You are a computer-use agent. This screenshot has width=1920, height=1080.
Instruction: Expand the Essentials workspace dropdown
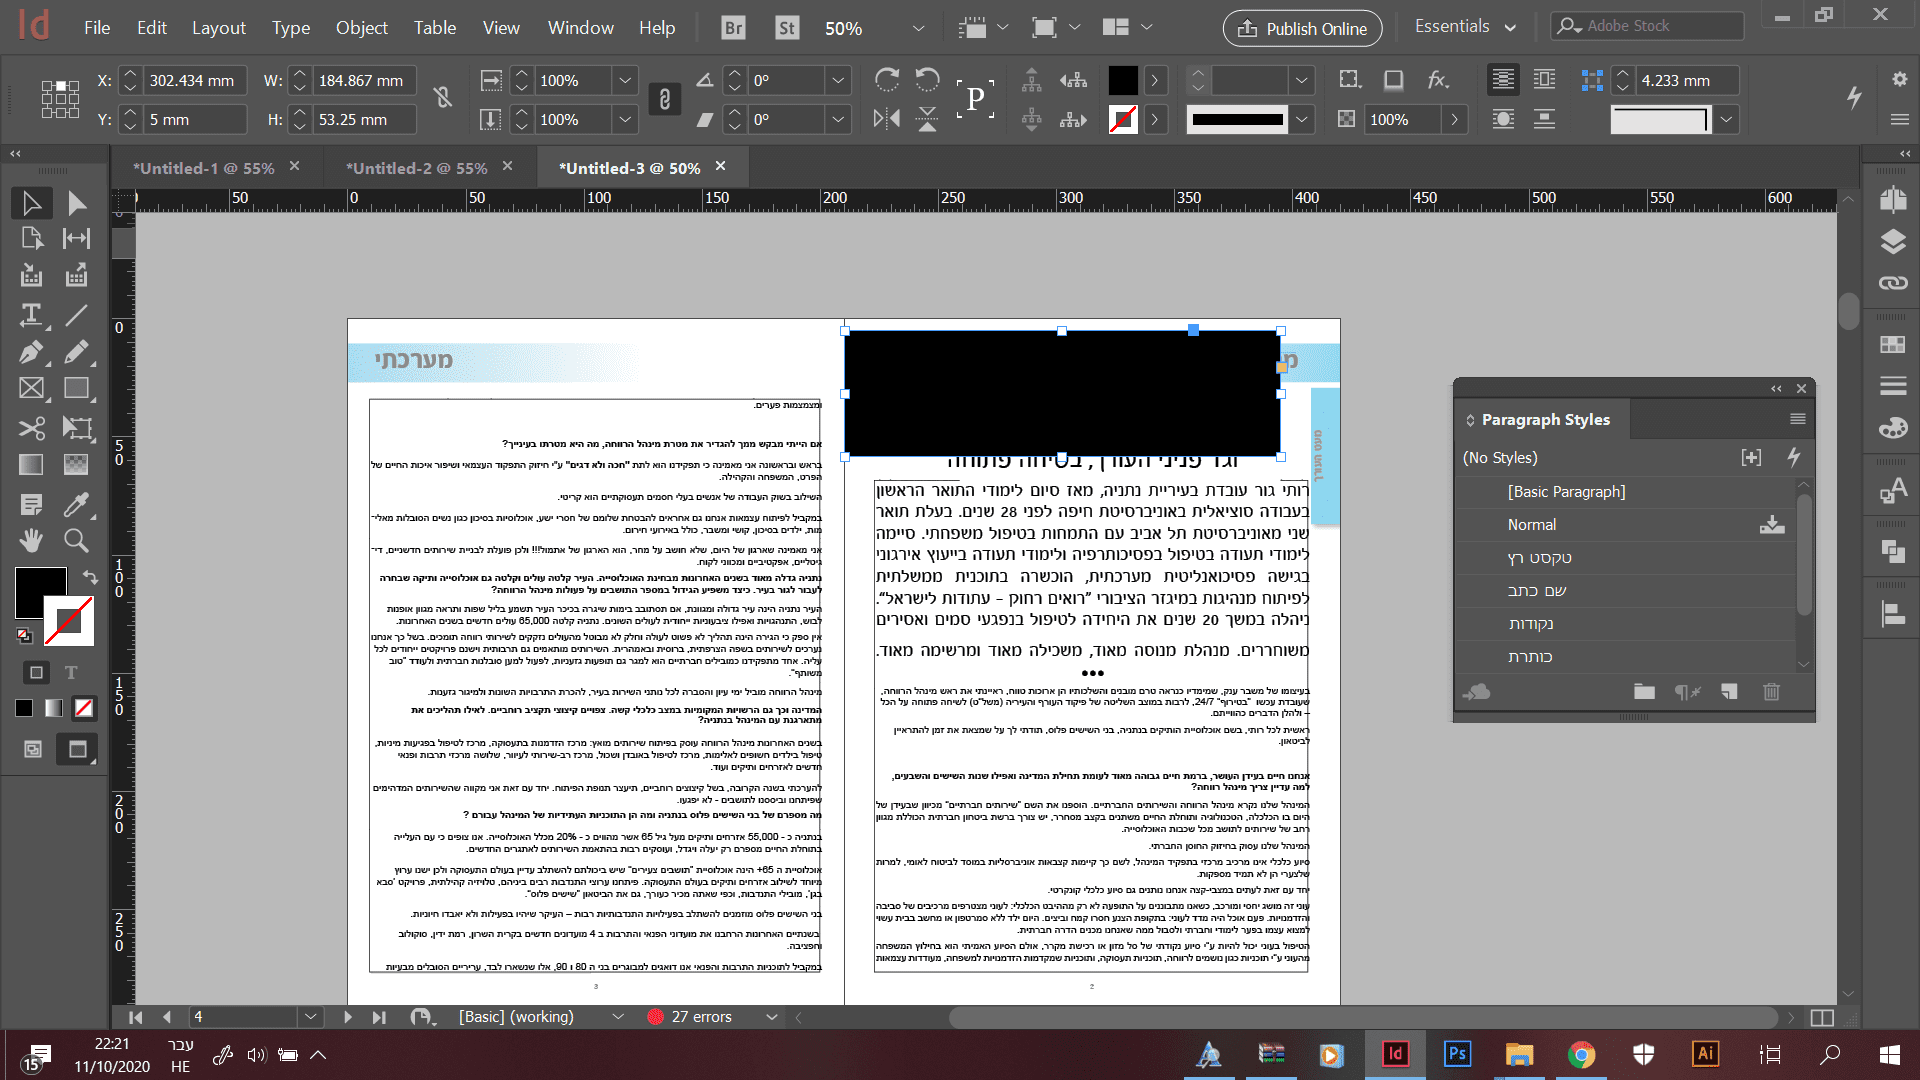click(x=1510, y=28)
